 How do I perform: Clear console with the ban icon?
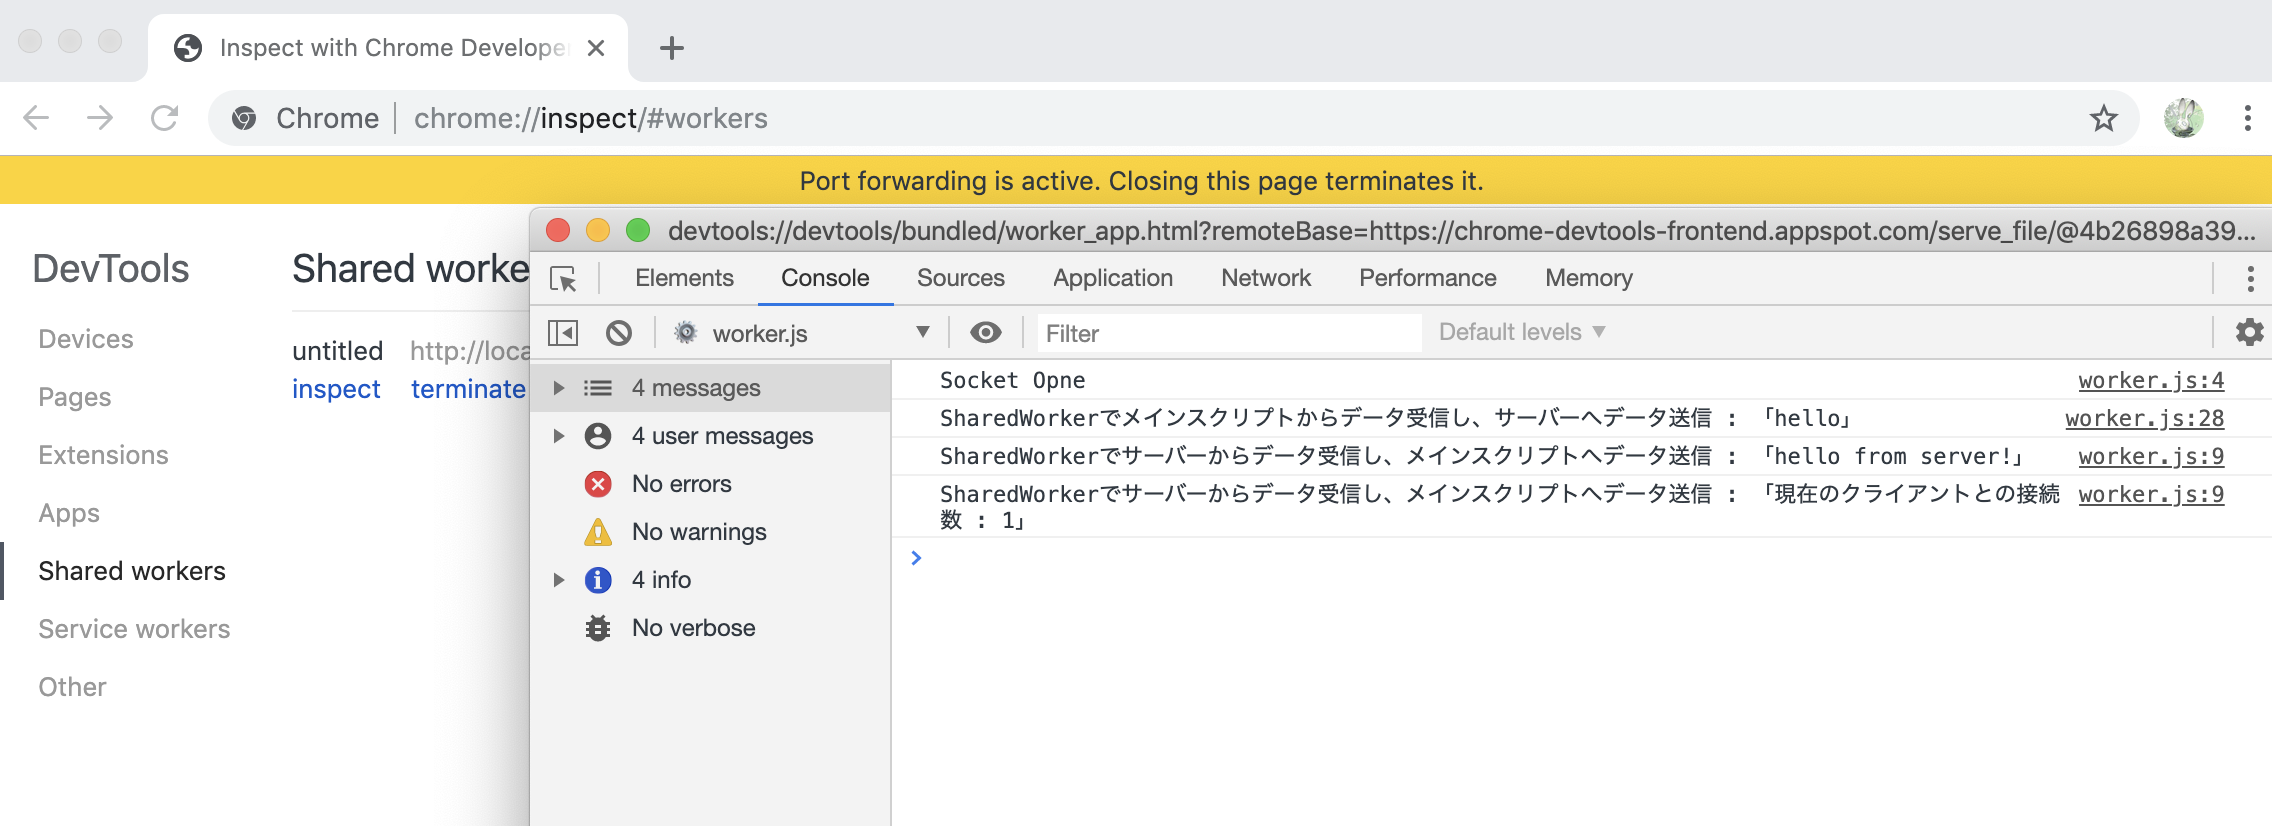[x=619, y=333]
